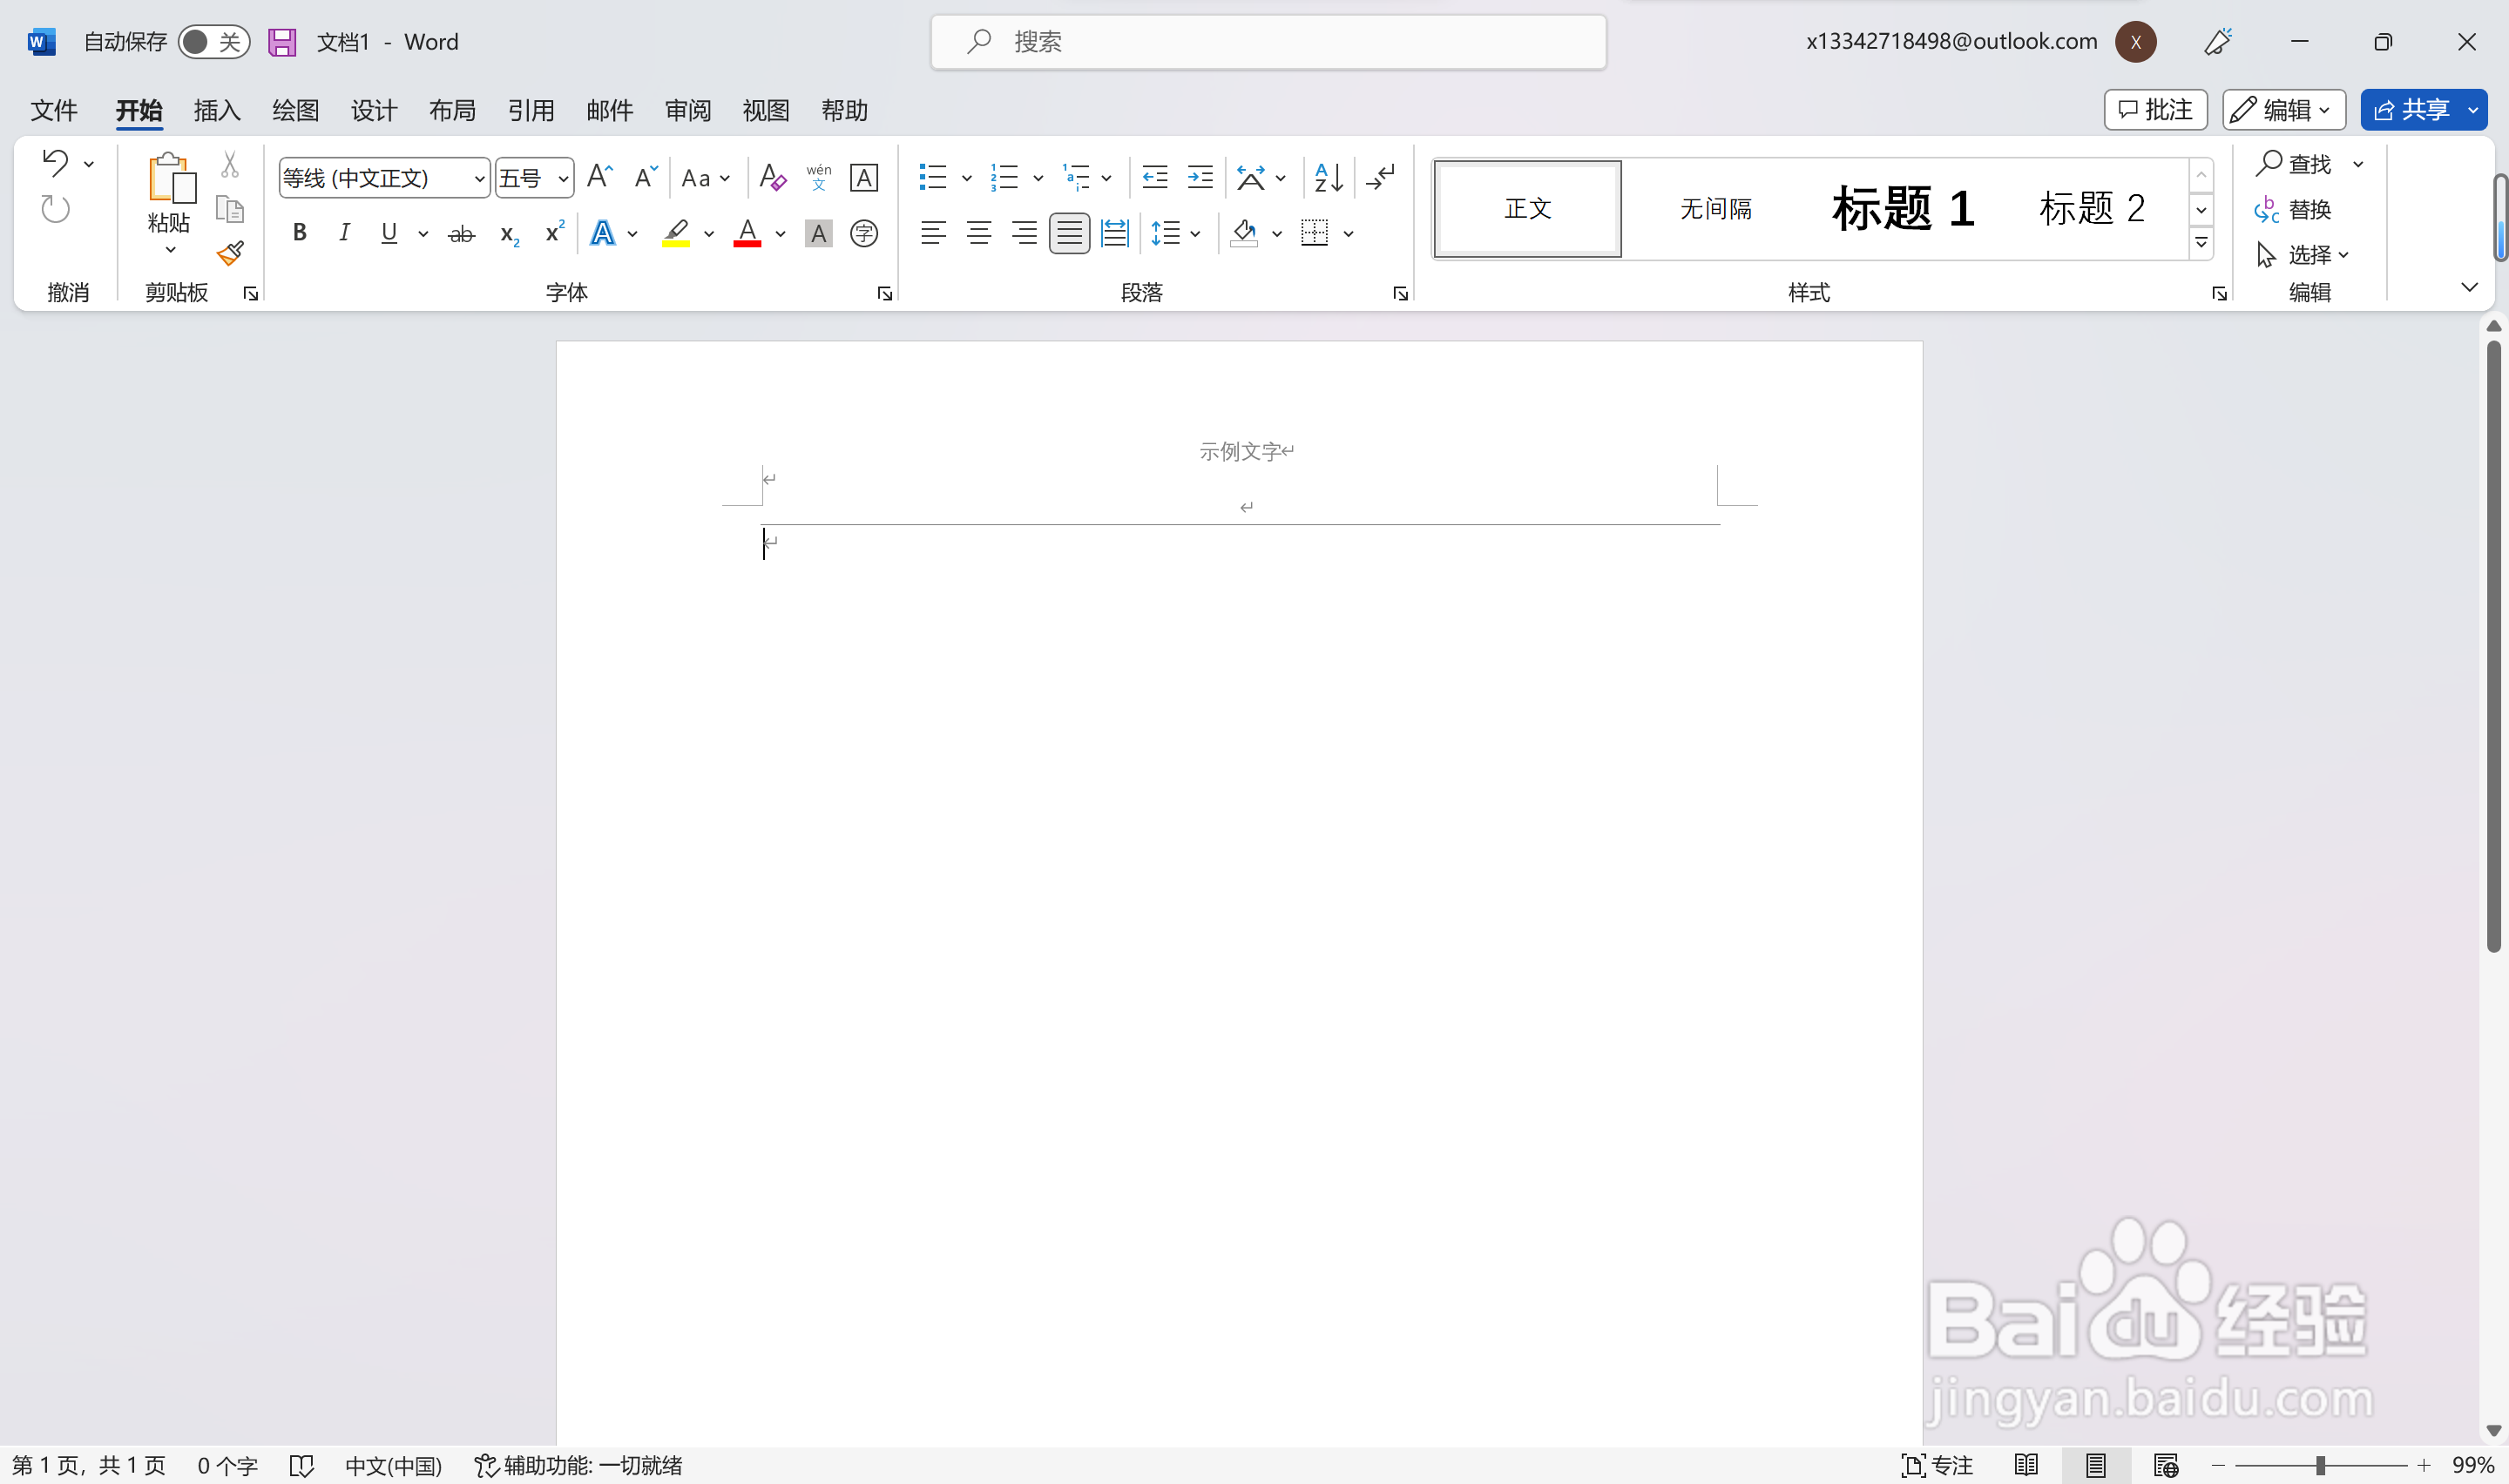Click the Redo icon
This screenshot has height=1484, width=2509.
tap(55, 209)
